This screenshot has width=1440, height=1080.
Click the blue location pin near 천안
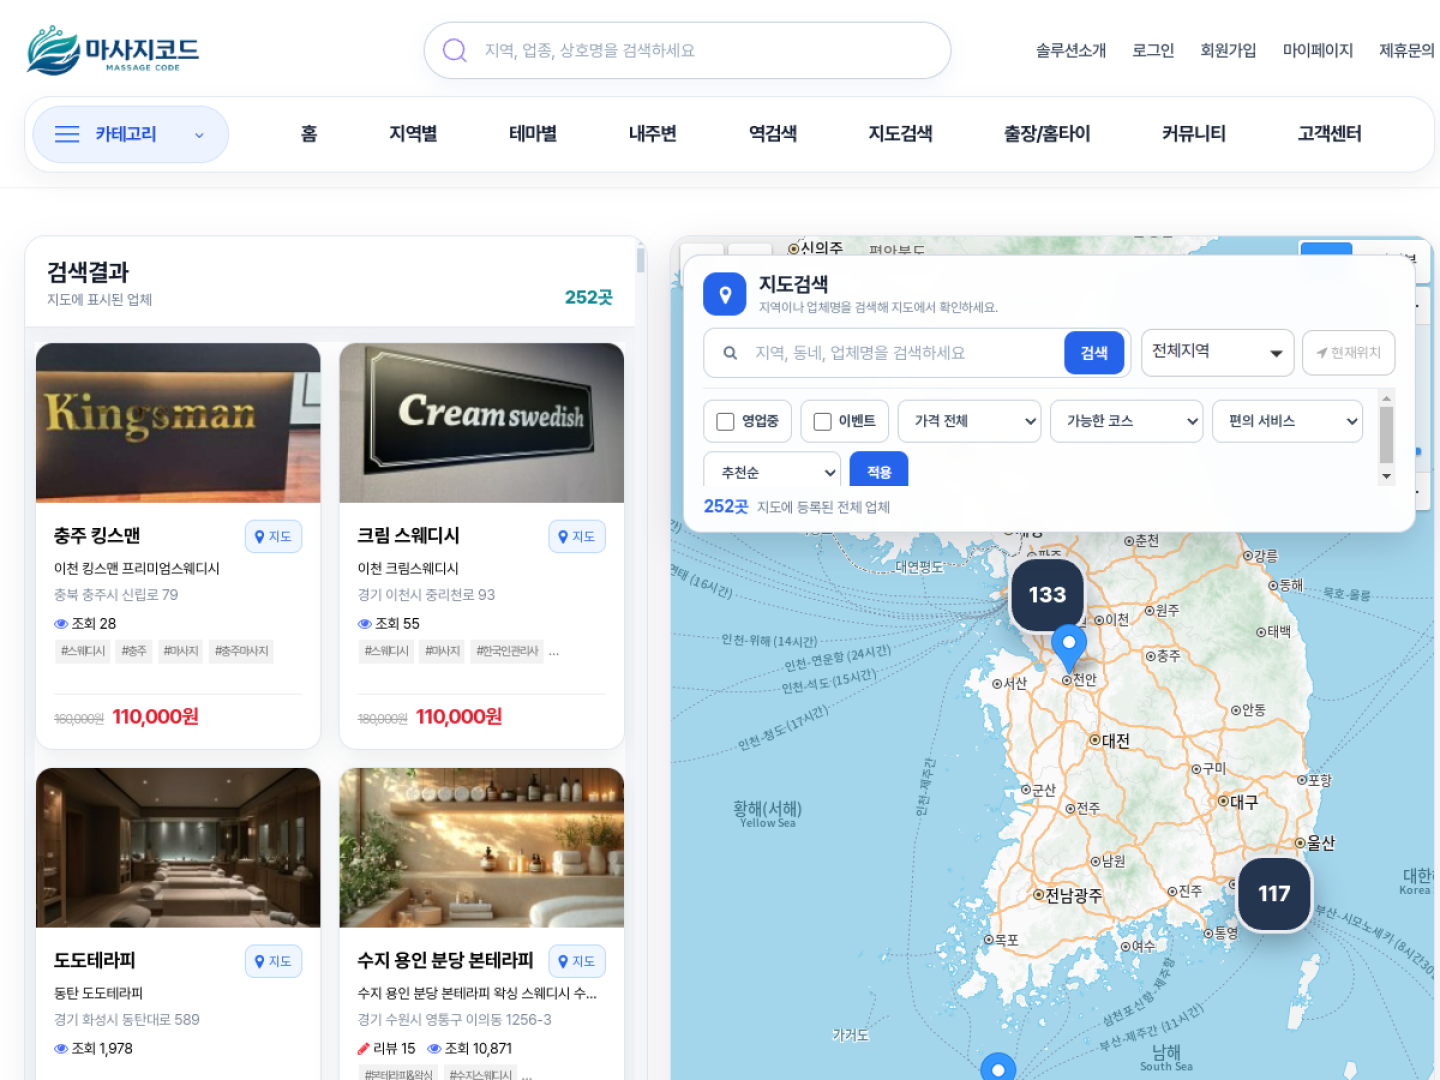[1069, 648]
